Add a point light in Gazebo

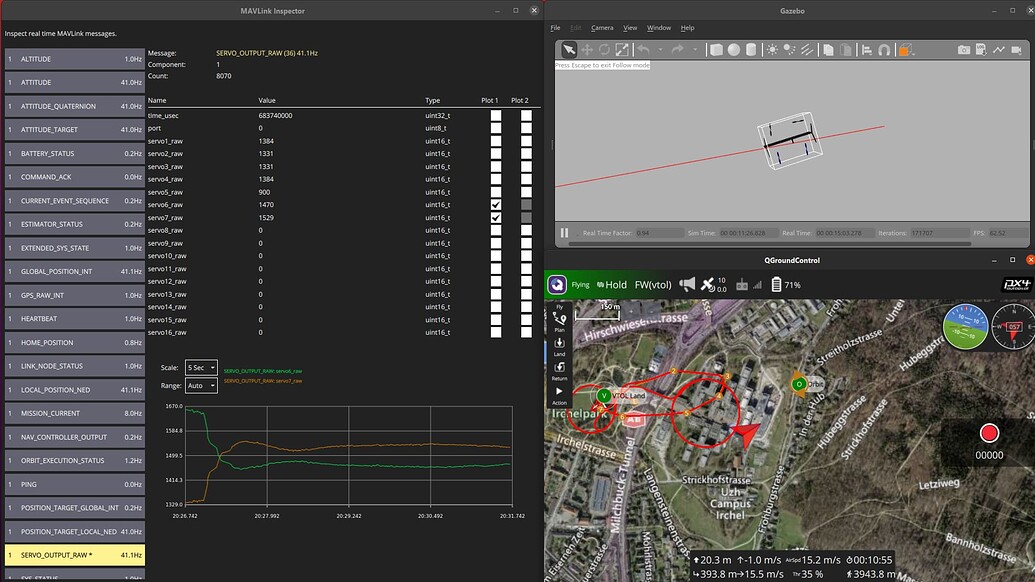point(772,49)
